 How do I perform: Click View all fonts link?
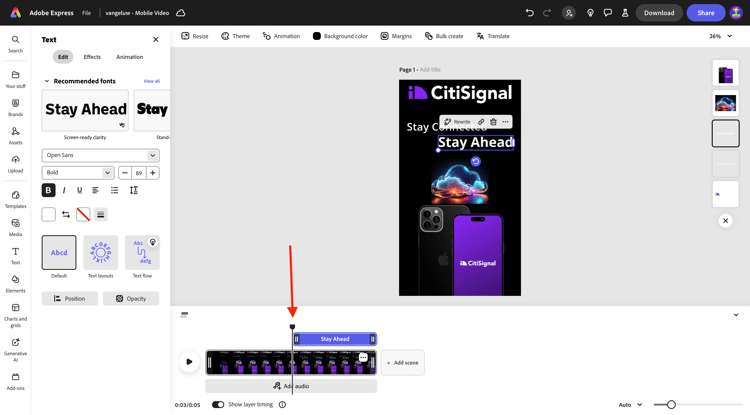coord(152,81)
